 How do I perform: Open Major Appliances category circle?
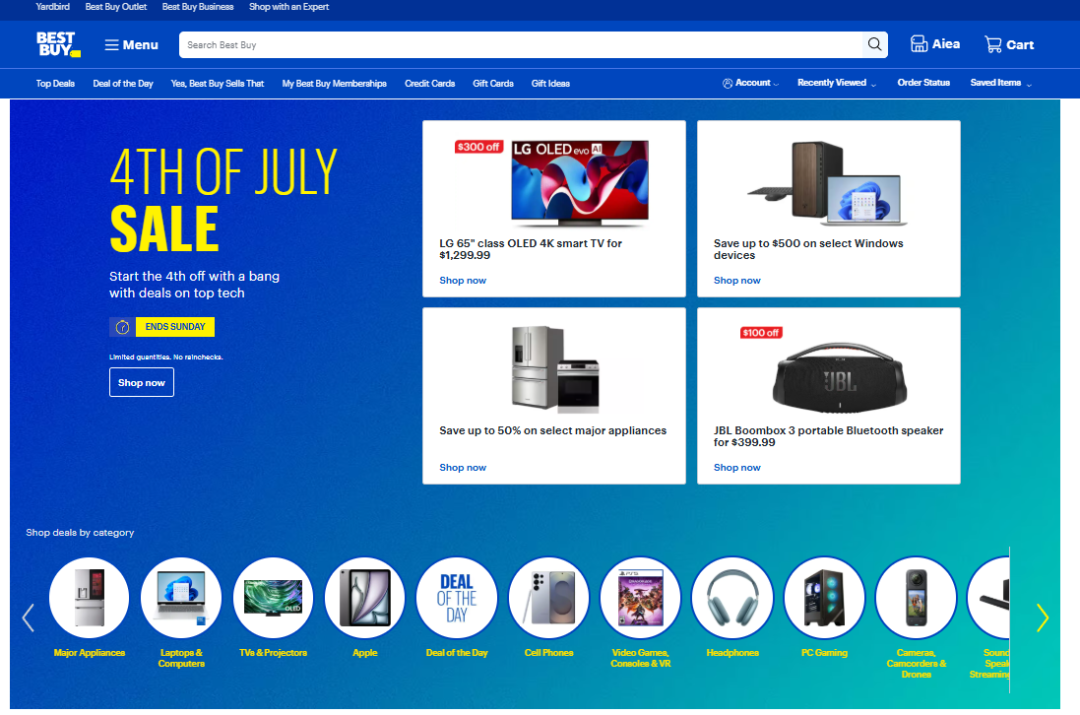89,597
